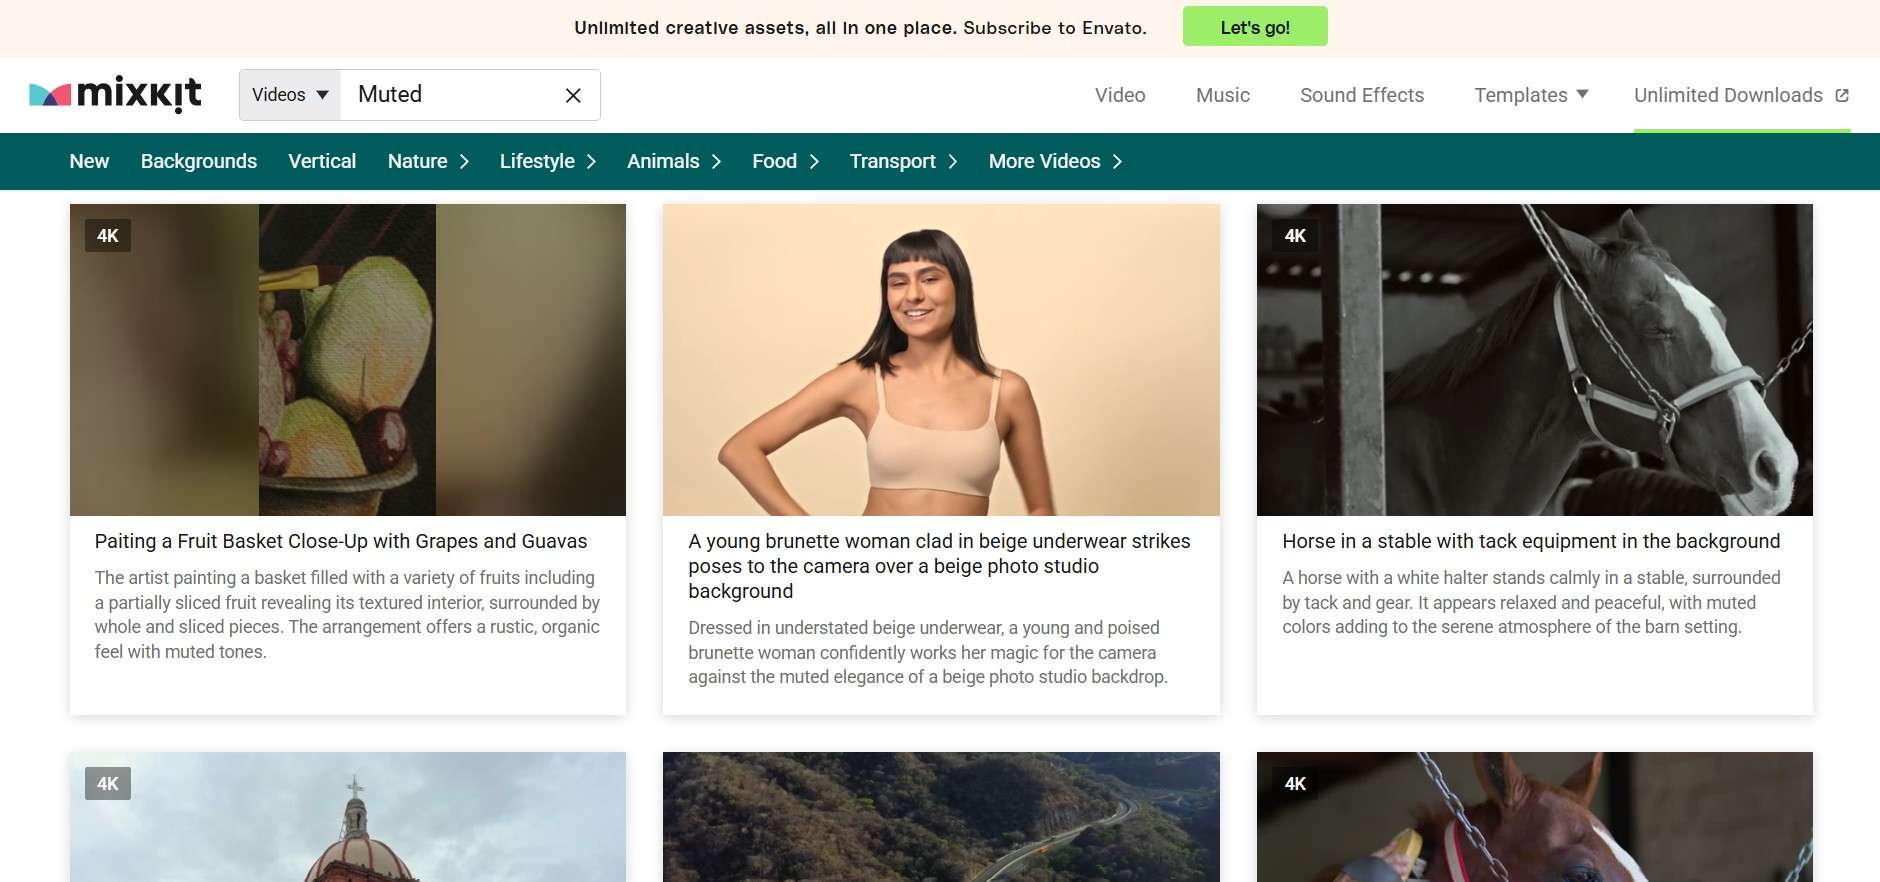1880x882 pixels.
Task: Expand the More Videos chevron arrow
Action: 1117,161
